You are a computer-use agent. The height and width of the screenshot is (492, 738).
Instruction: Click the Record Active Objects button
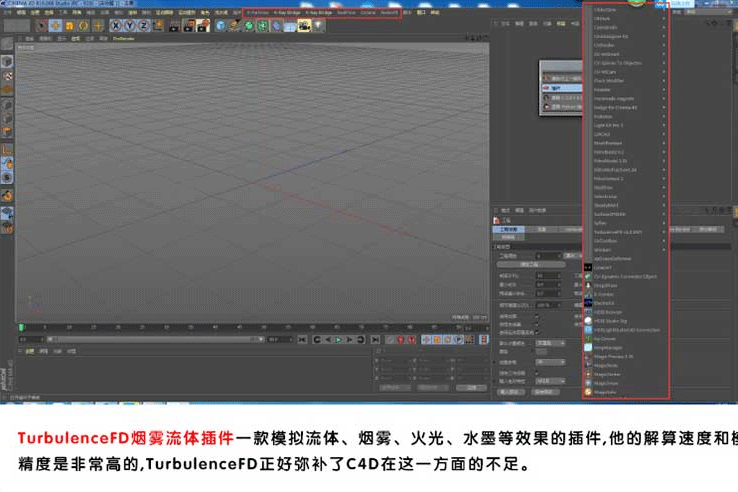coord(390,339)
